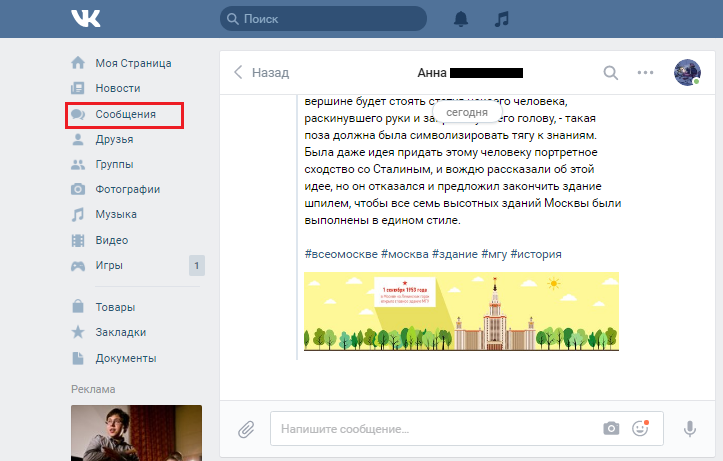Go to Новости feed
Viewport: 723px width, 461px height.
pyautogui.click(x=118, y=88)
